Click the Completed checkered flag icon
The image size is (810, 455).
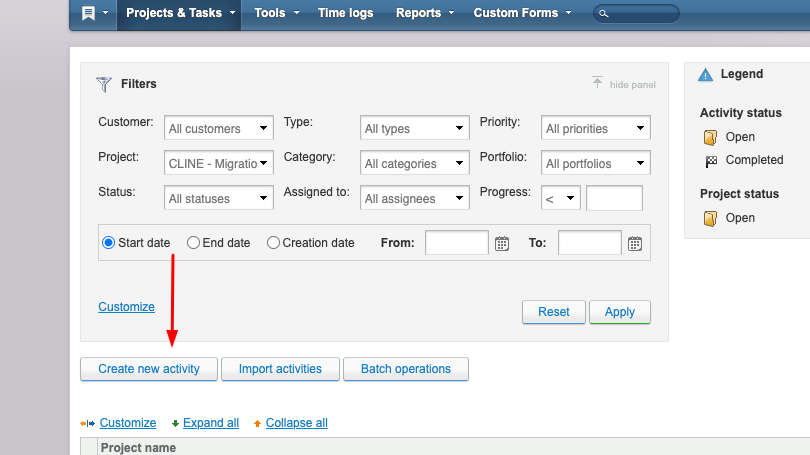pyautogui.click(x=711, y=161)
